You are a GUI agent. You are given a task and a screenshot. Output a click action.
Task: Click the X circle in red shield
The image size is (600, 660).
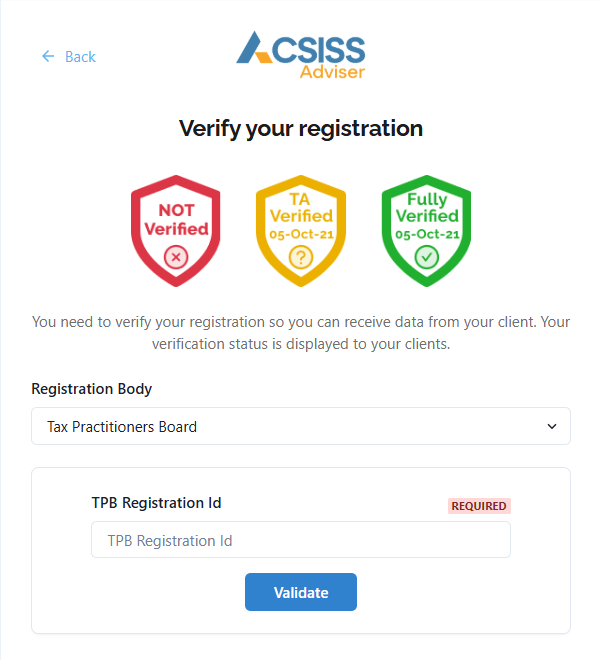(176, 258)
